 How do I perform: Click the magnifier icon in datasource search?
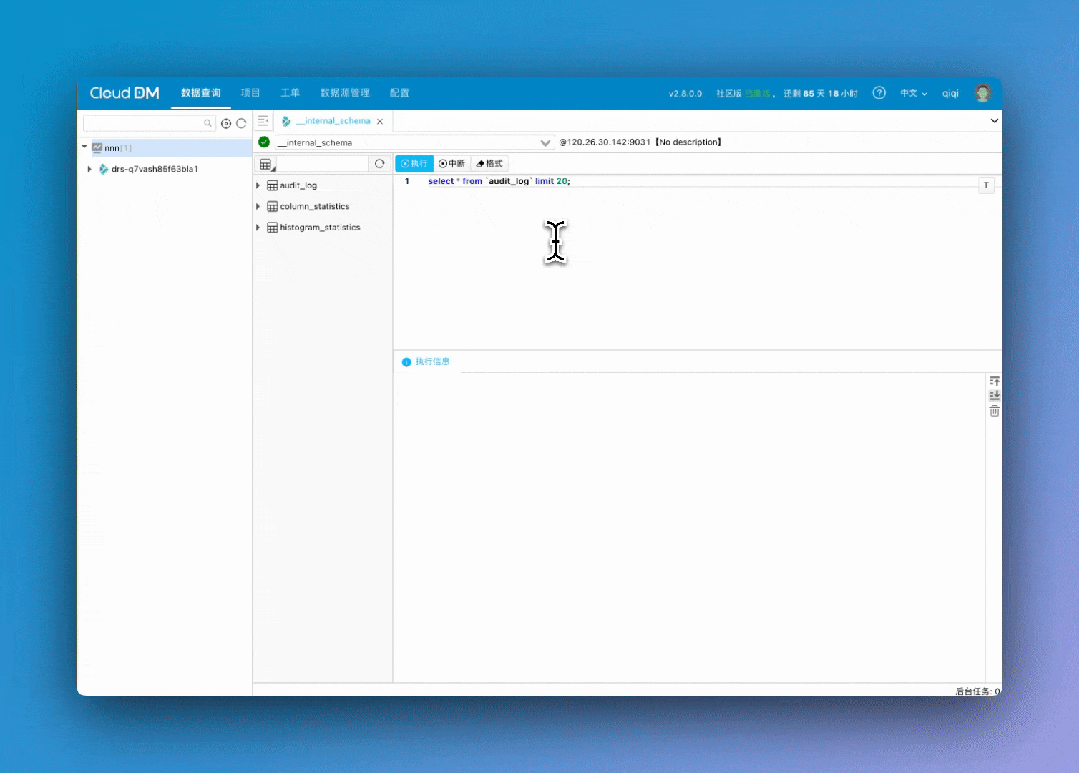pos(207,123)
